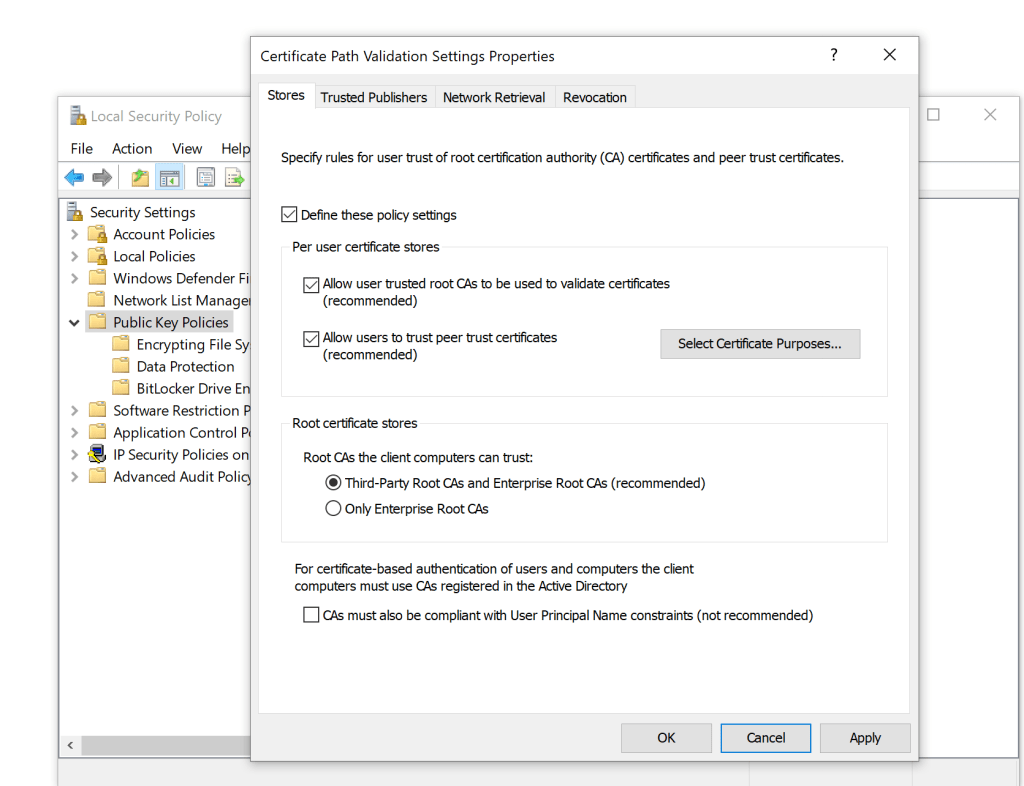Click the Export List toolbar icon
Viewport: 1024px width, 786px height.
(234, 178)
